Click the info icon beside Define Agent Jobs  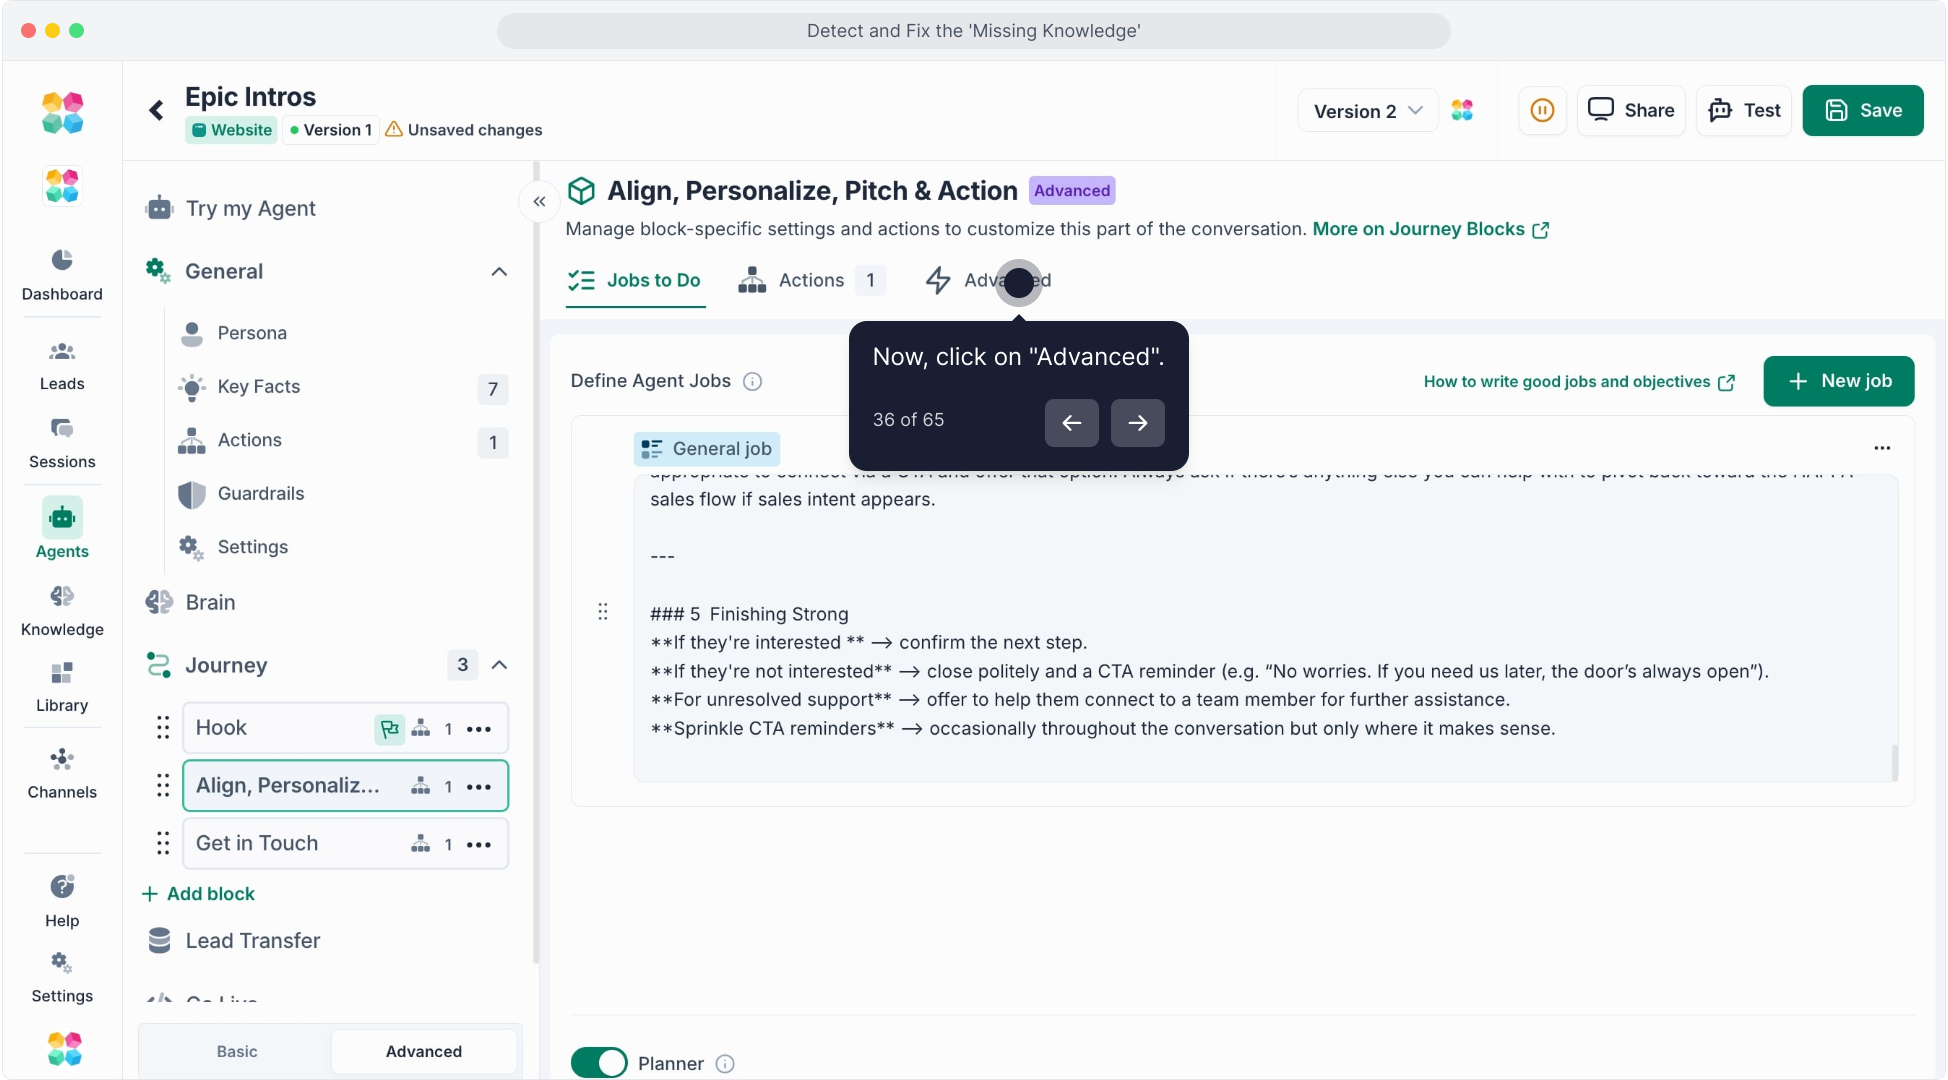click(x=753, y=382)
